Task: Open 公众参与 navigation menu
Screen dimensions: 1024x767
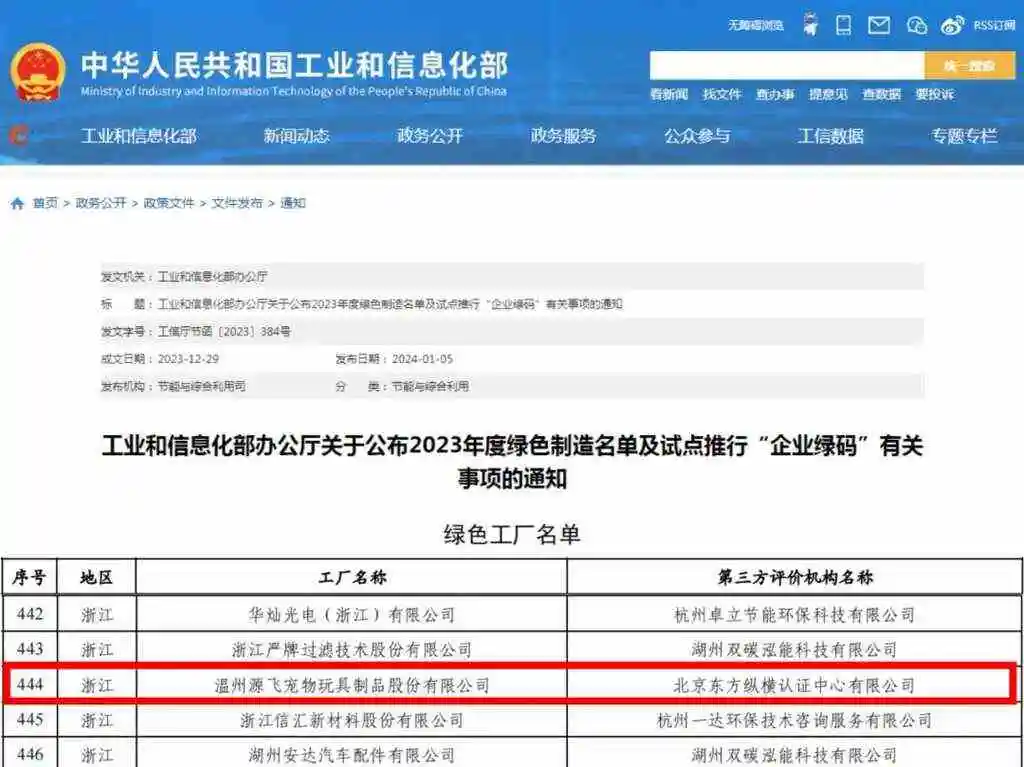Action: (x=697, y=136)
